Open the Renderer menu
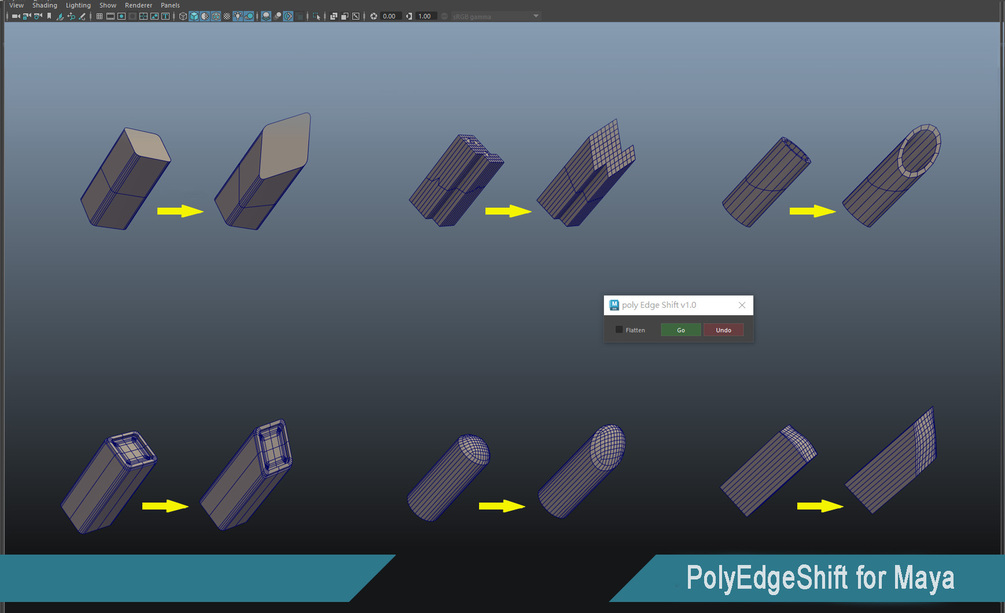The height and width of the screenshot is (613, 1005). 138,5
